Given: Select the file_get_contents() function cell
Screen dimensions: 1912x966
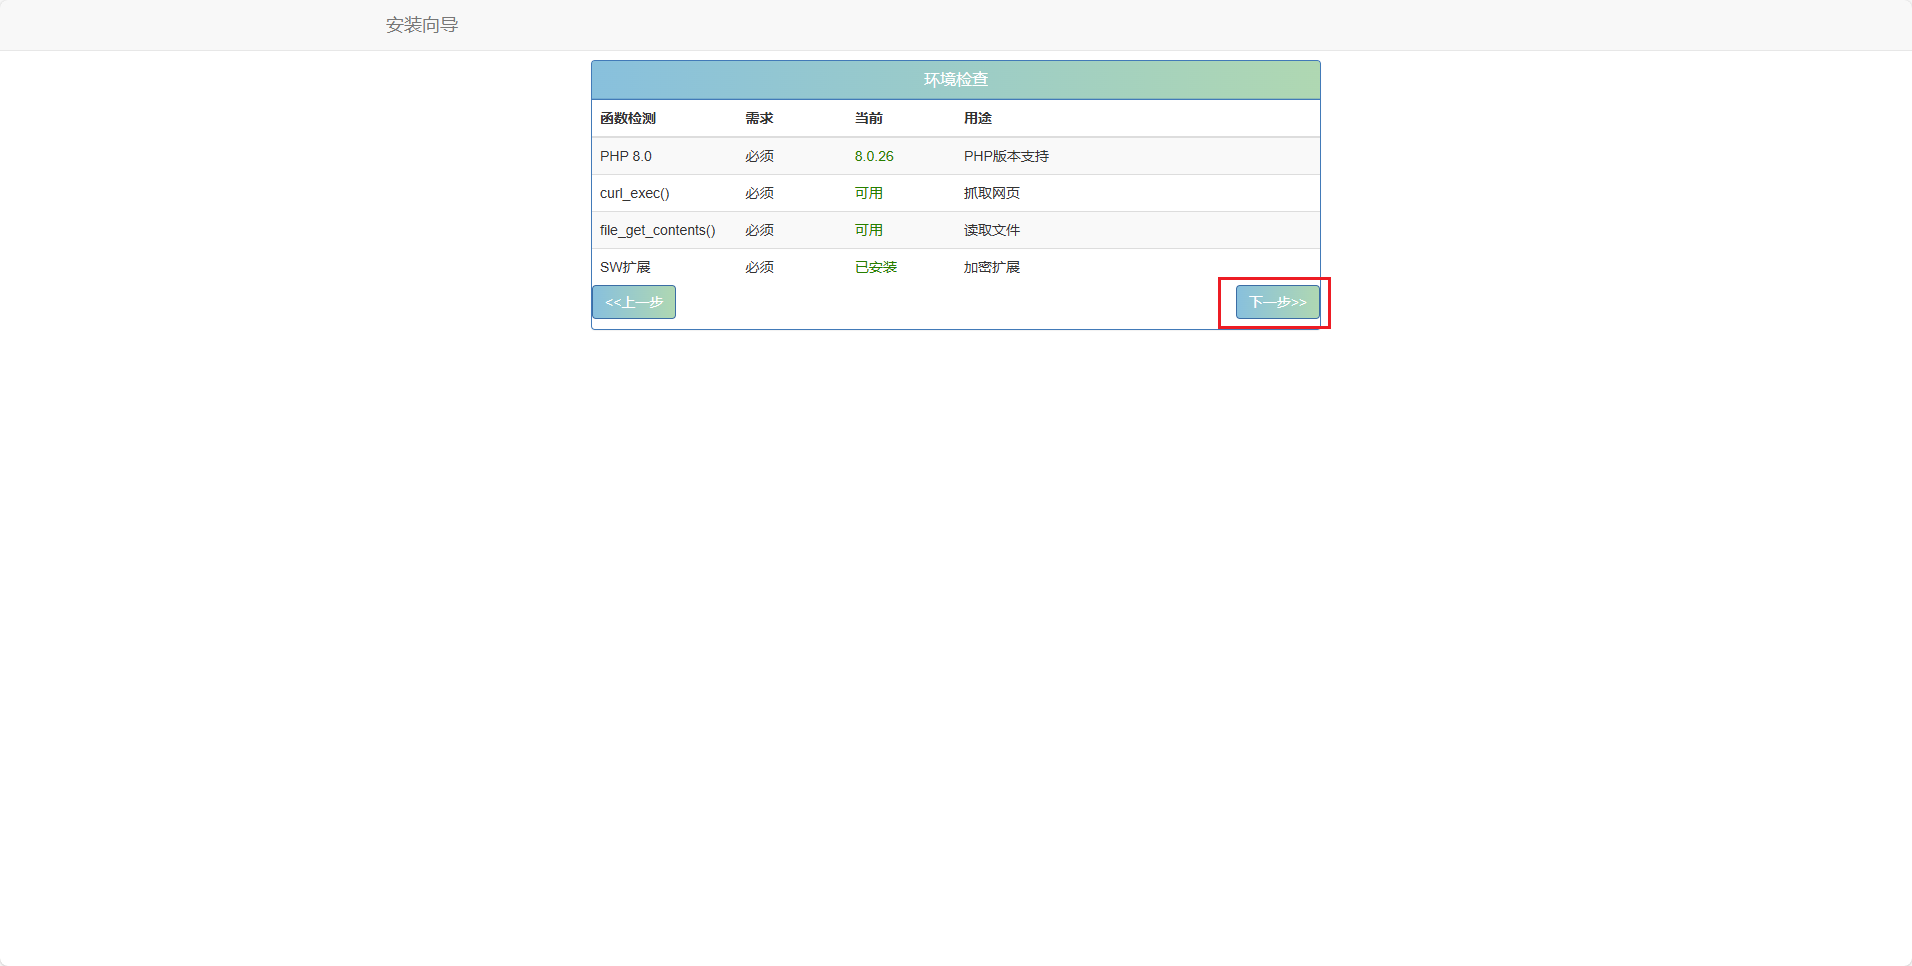Looking at the screenshot, I should (x=658, y=230).
